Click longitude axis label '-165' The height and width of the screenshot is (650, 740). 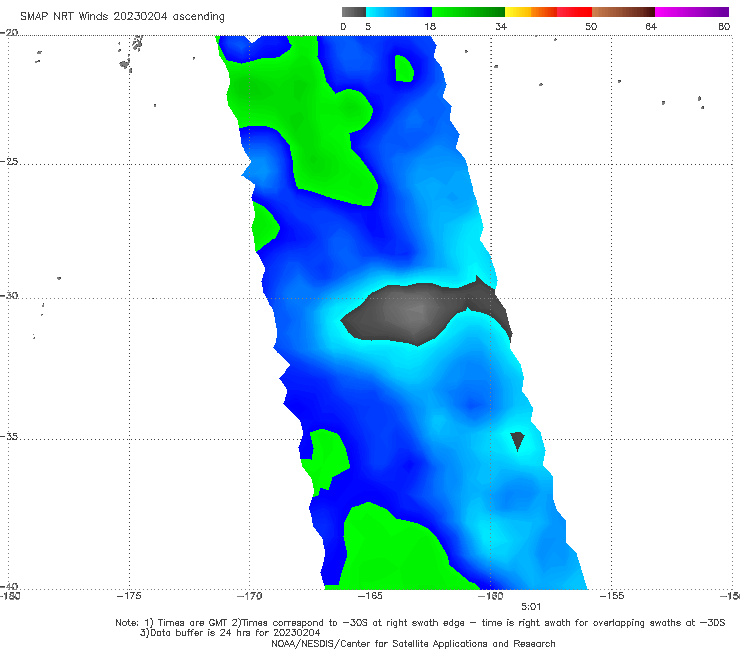370,596
